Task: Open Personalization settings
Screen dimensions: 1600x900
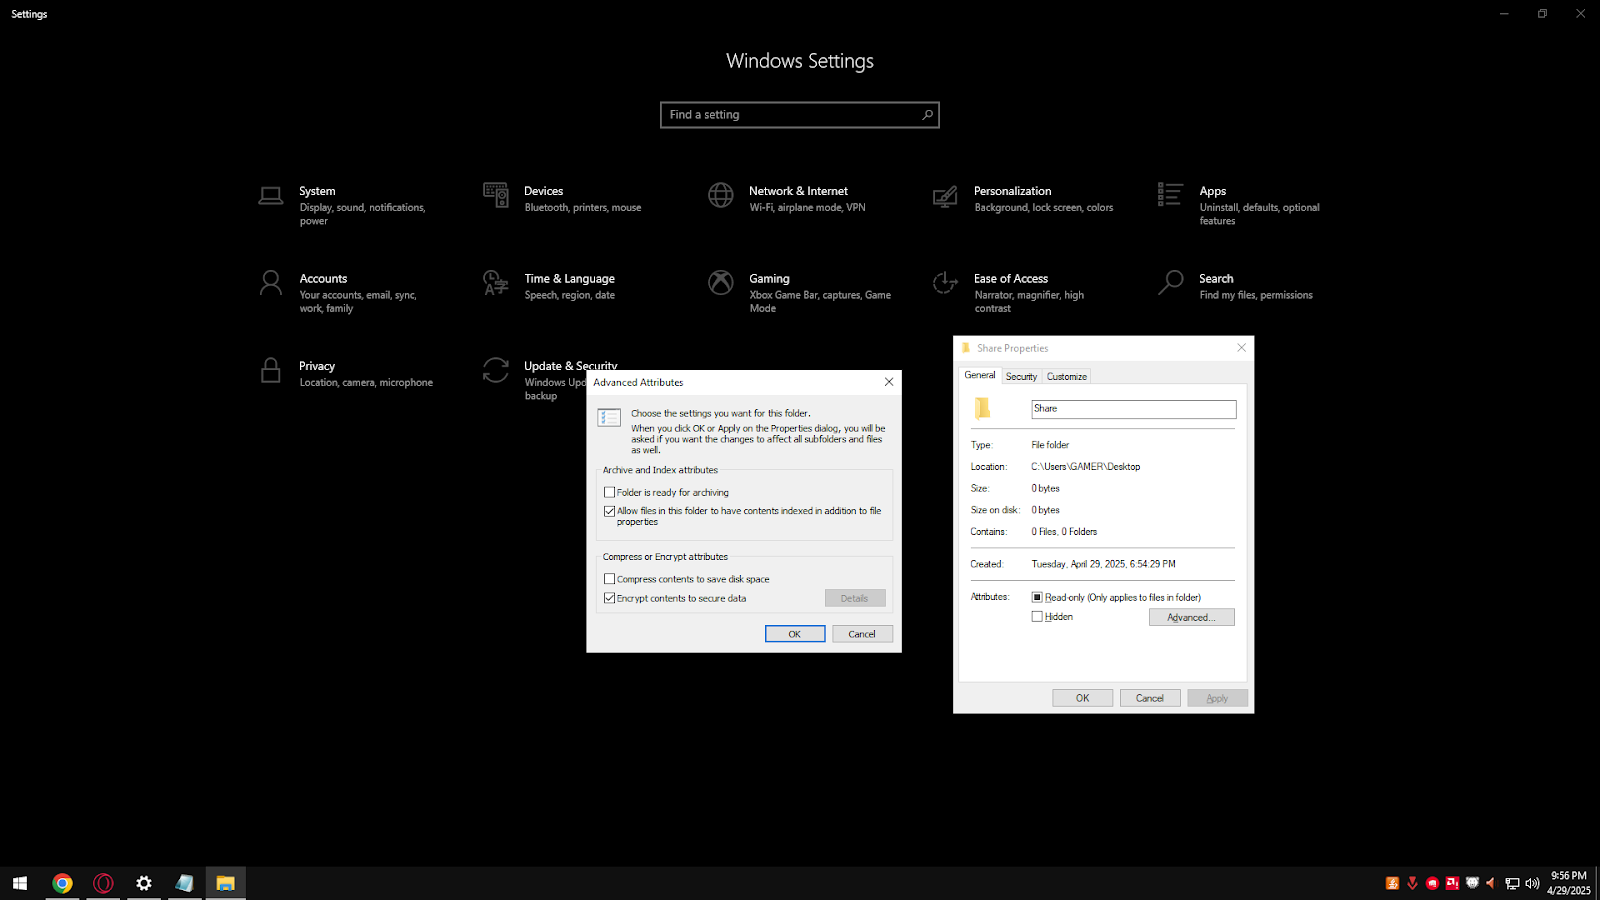Action: coord(1012,191)
